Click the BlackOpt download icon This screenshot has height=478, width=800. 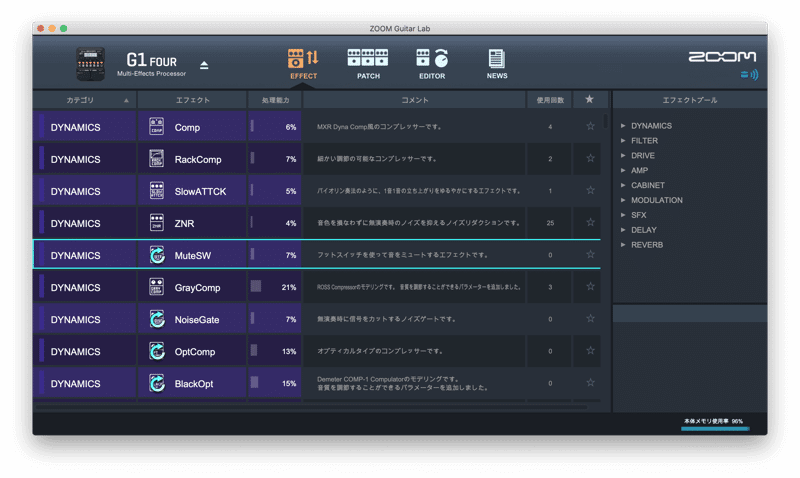(x=157, y=383)
